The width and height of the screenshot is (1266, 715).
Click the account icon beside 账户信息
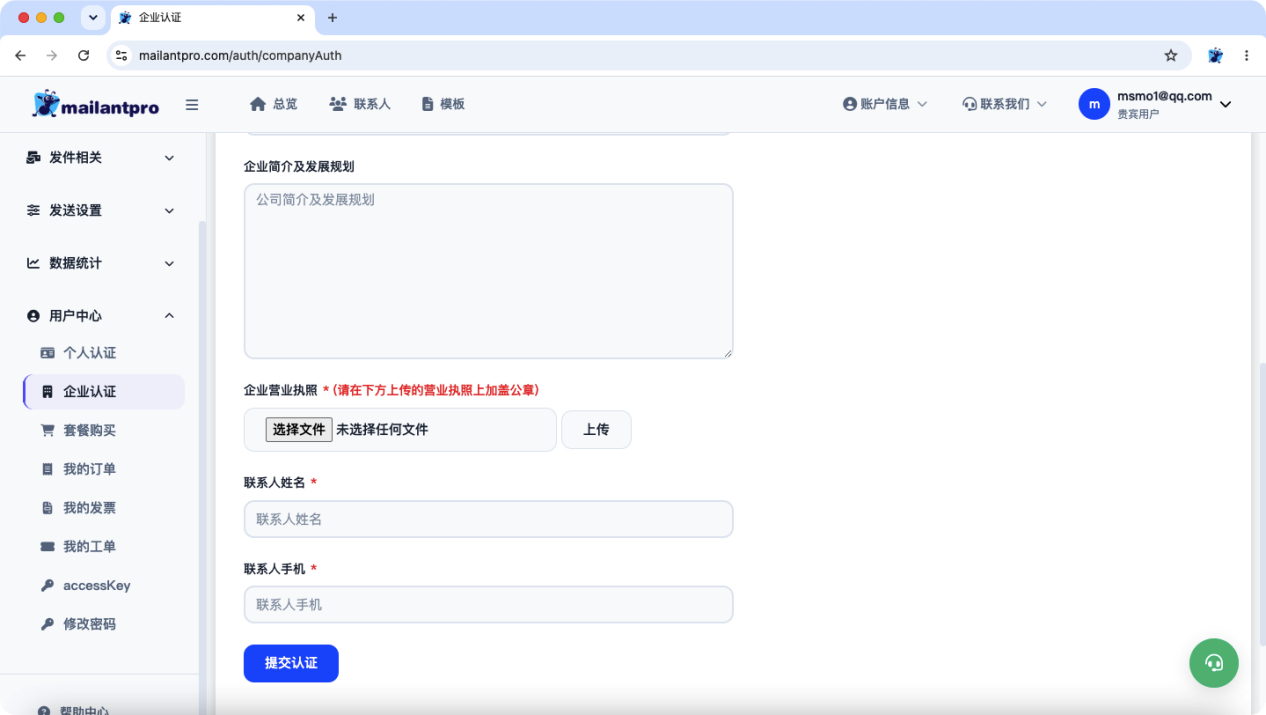[x=850, y=104]
